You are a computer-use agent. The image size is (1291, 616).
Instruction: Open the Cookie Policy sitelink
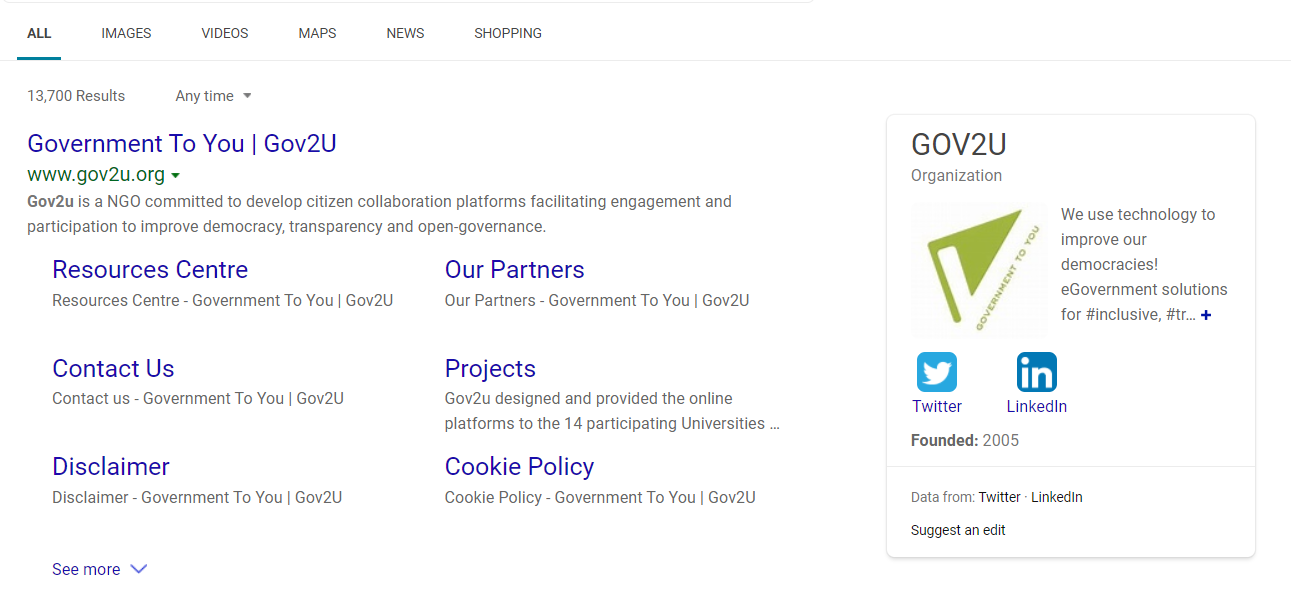[519, 467]
